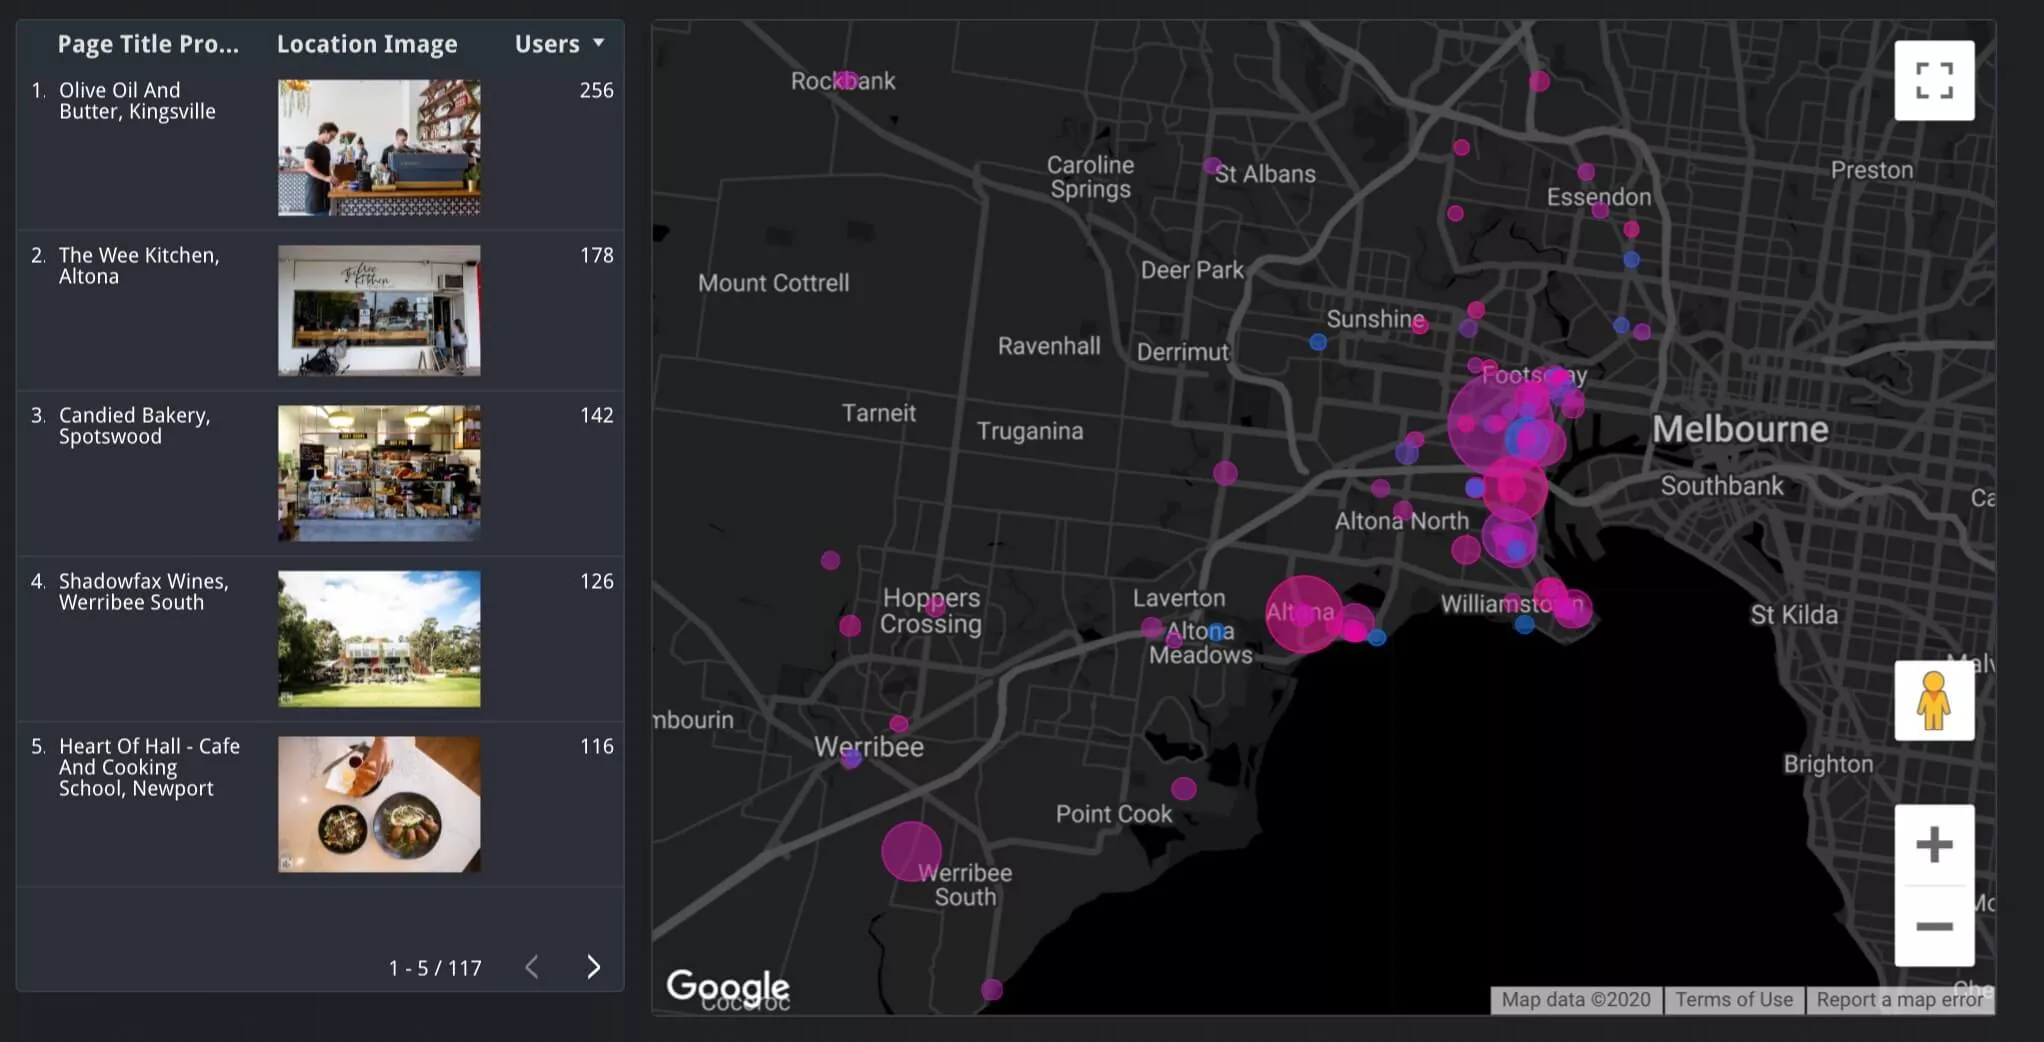Open Street View pegman control

(x=1934, y=700)
